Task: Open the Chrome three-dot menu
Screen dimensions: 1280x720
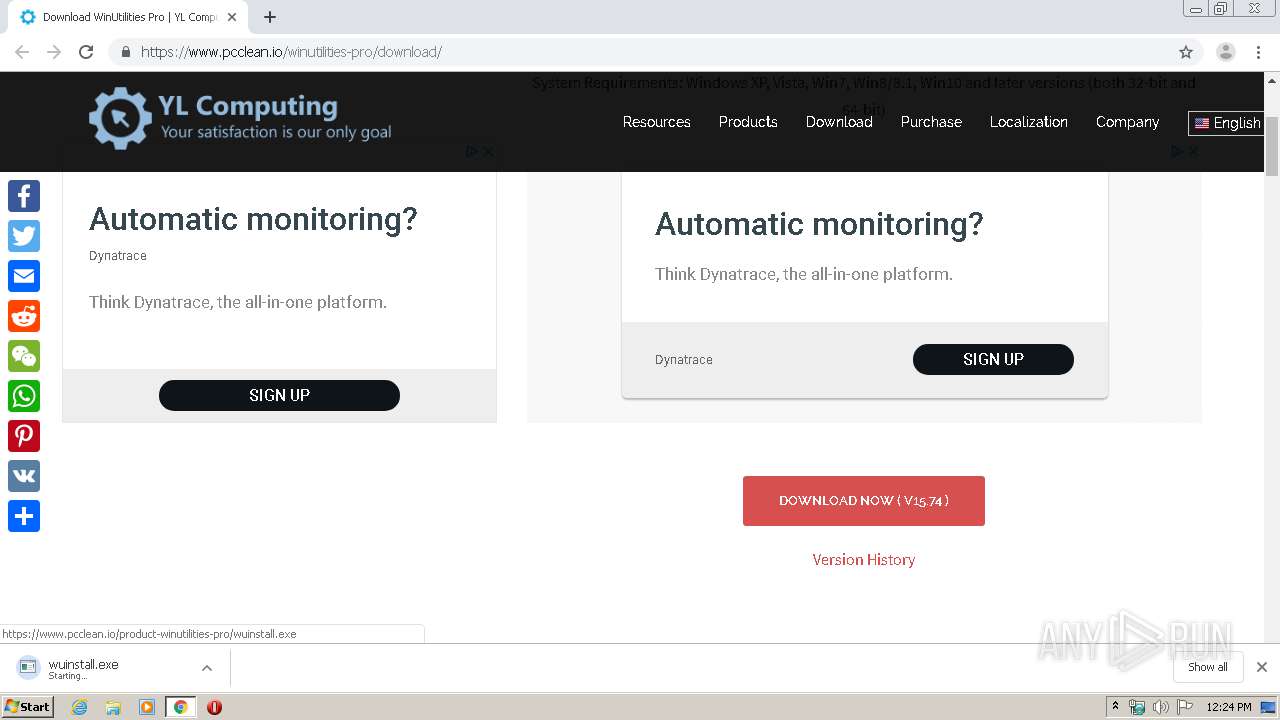Action: 1258,52
